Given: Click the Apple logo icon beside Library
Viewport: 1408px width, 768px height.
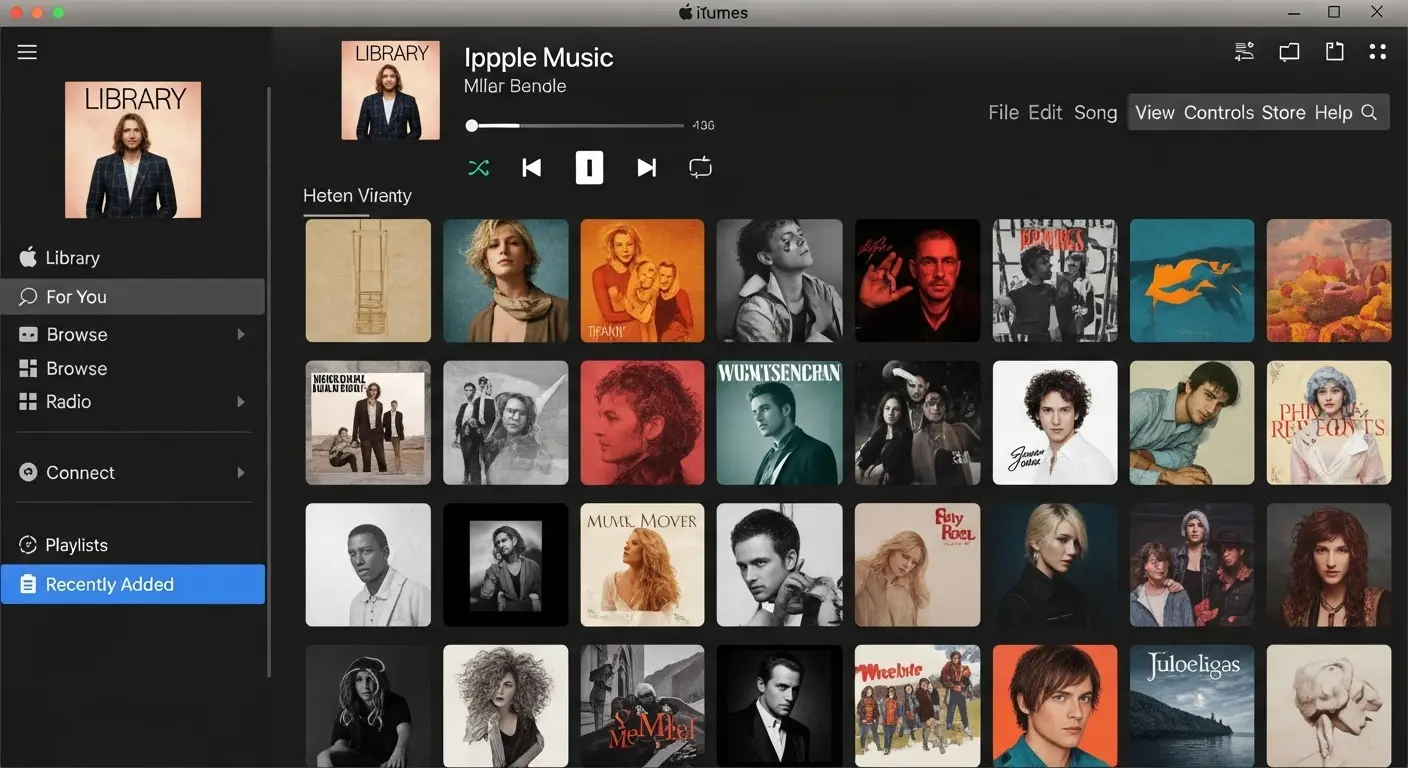Looking at the screenshot, I should tap(28, 257).
